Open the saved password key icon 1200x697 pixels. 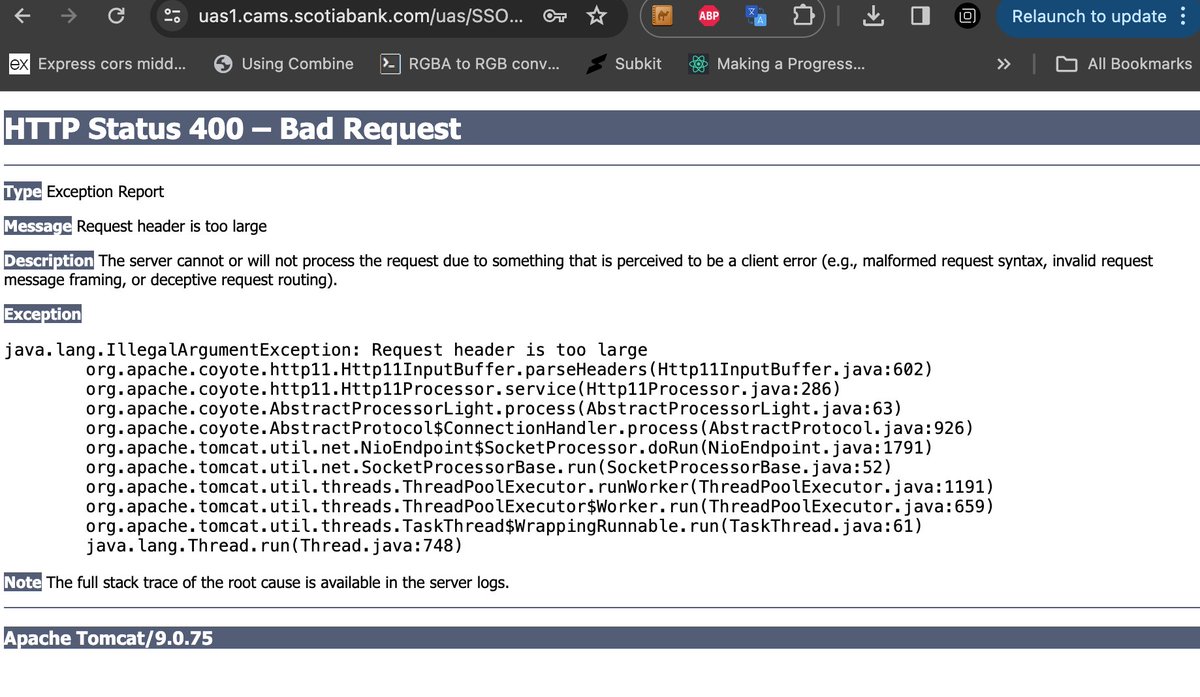pos(555,16)
